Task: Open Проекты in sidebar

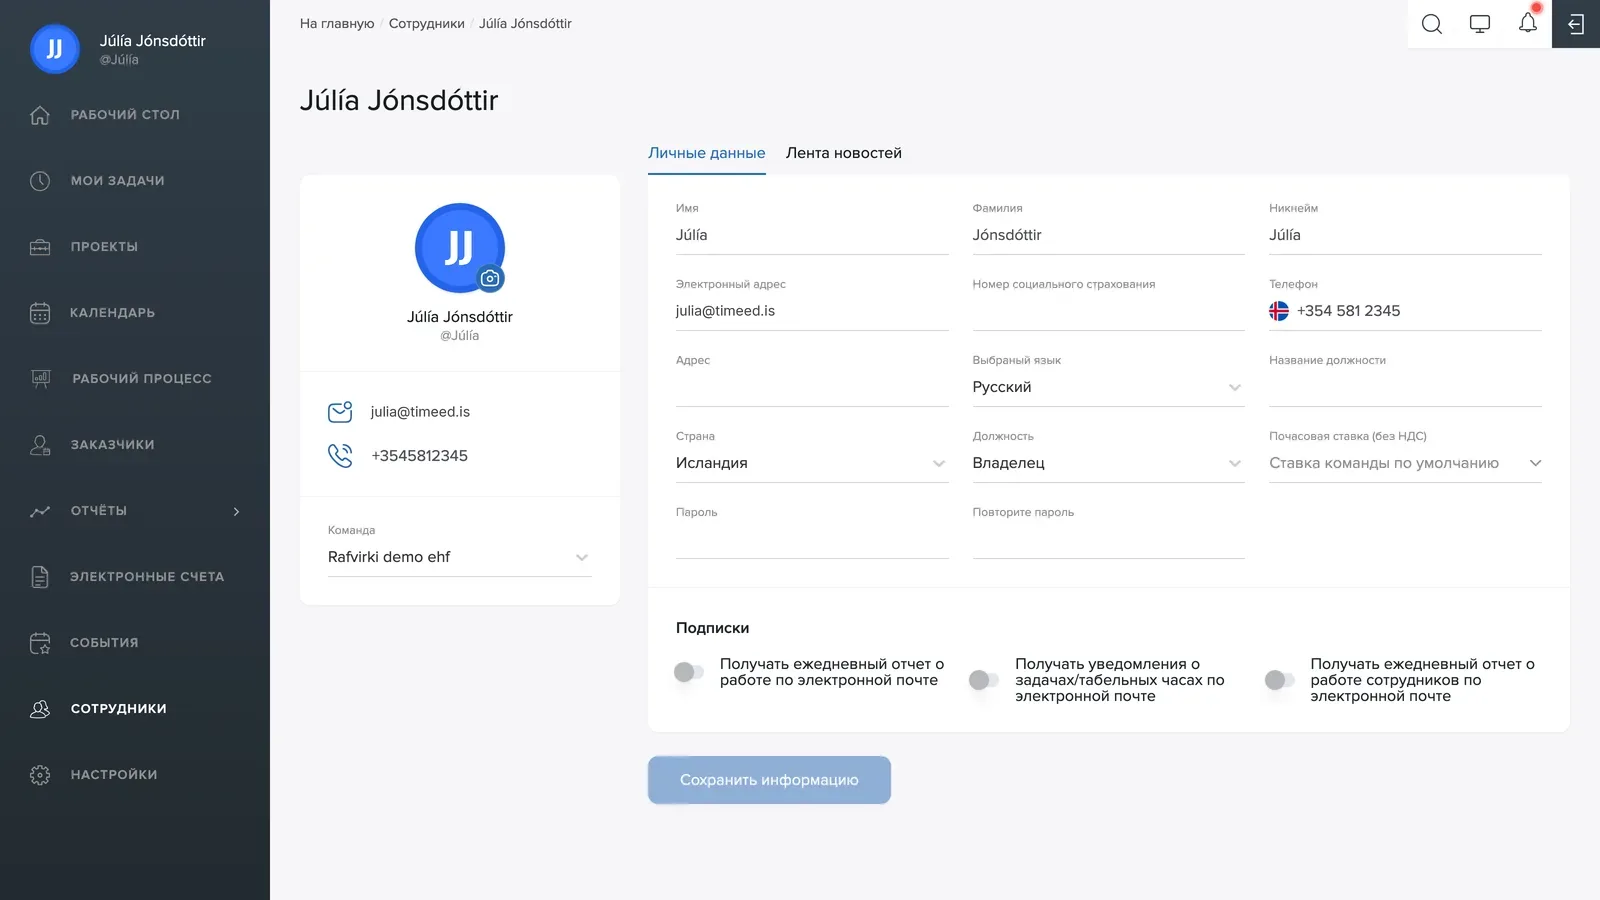Action: coord(104,247)
